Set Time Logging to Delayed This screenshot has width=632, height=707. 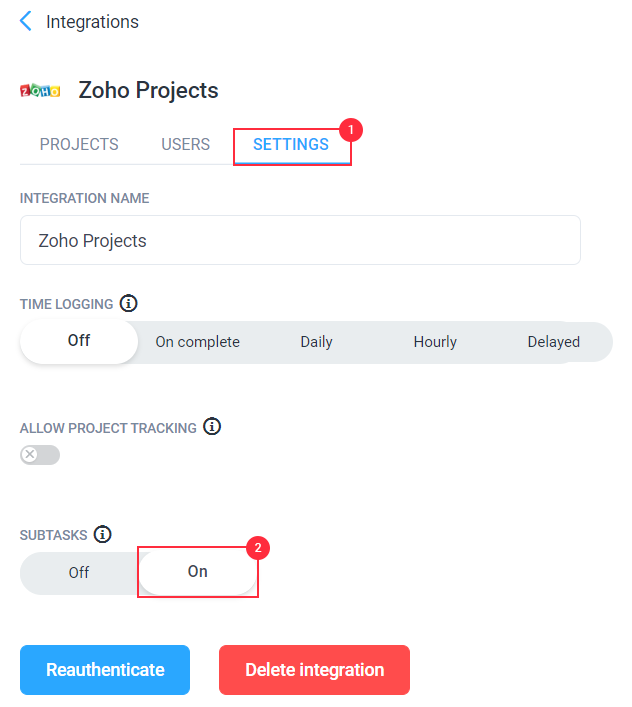(x=554, y=342)
